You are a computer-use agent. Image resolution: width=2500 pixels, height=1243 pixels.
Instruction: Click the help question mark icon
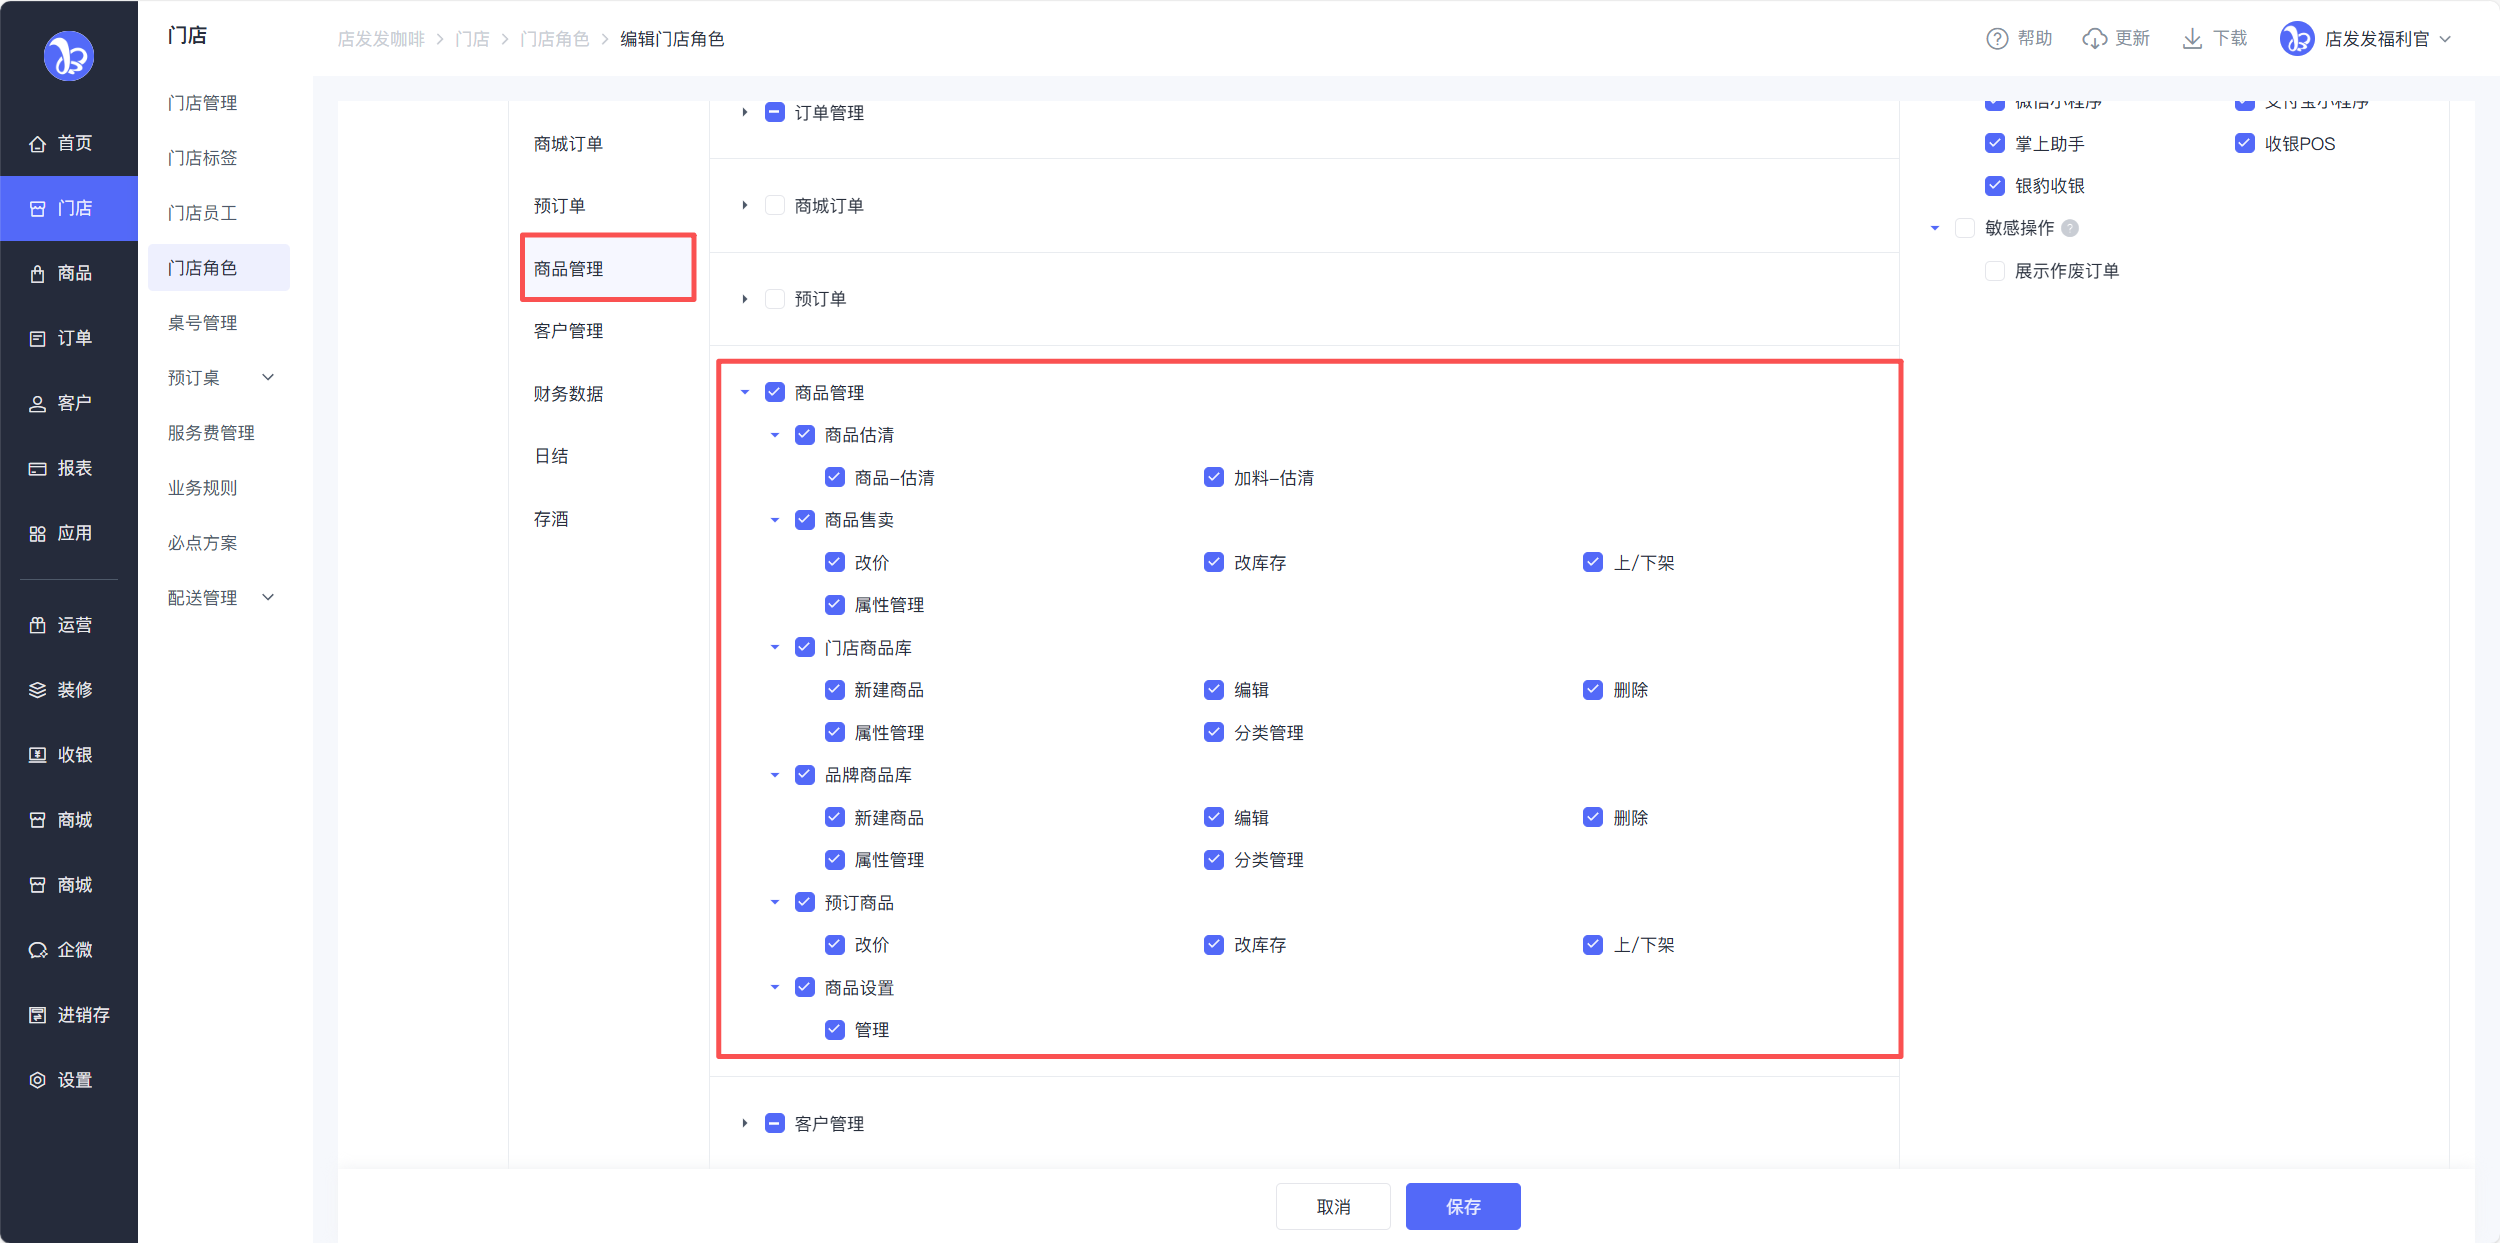click(1996, 39)
